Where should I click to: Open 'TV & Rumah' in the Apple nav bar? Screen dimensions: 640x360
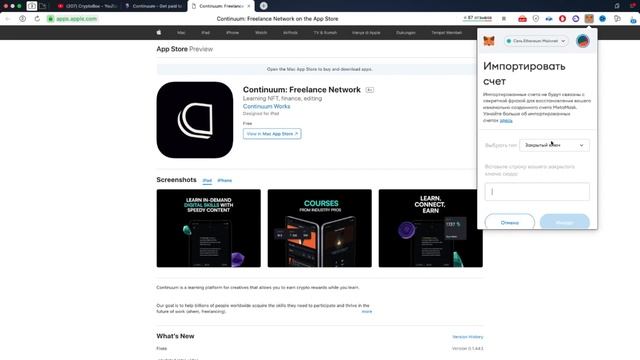[325, 33]
